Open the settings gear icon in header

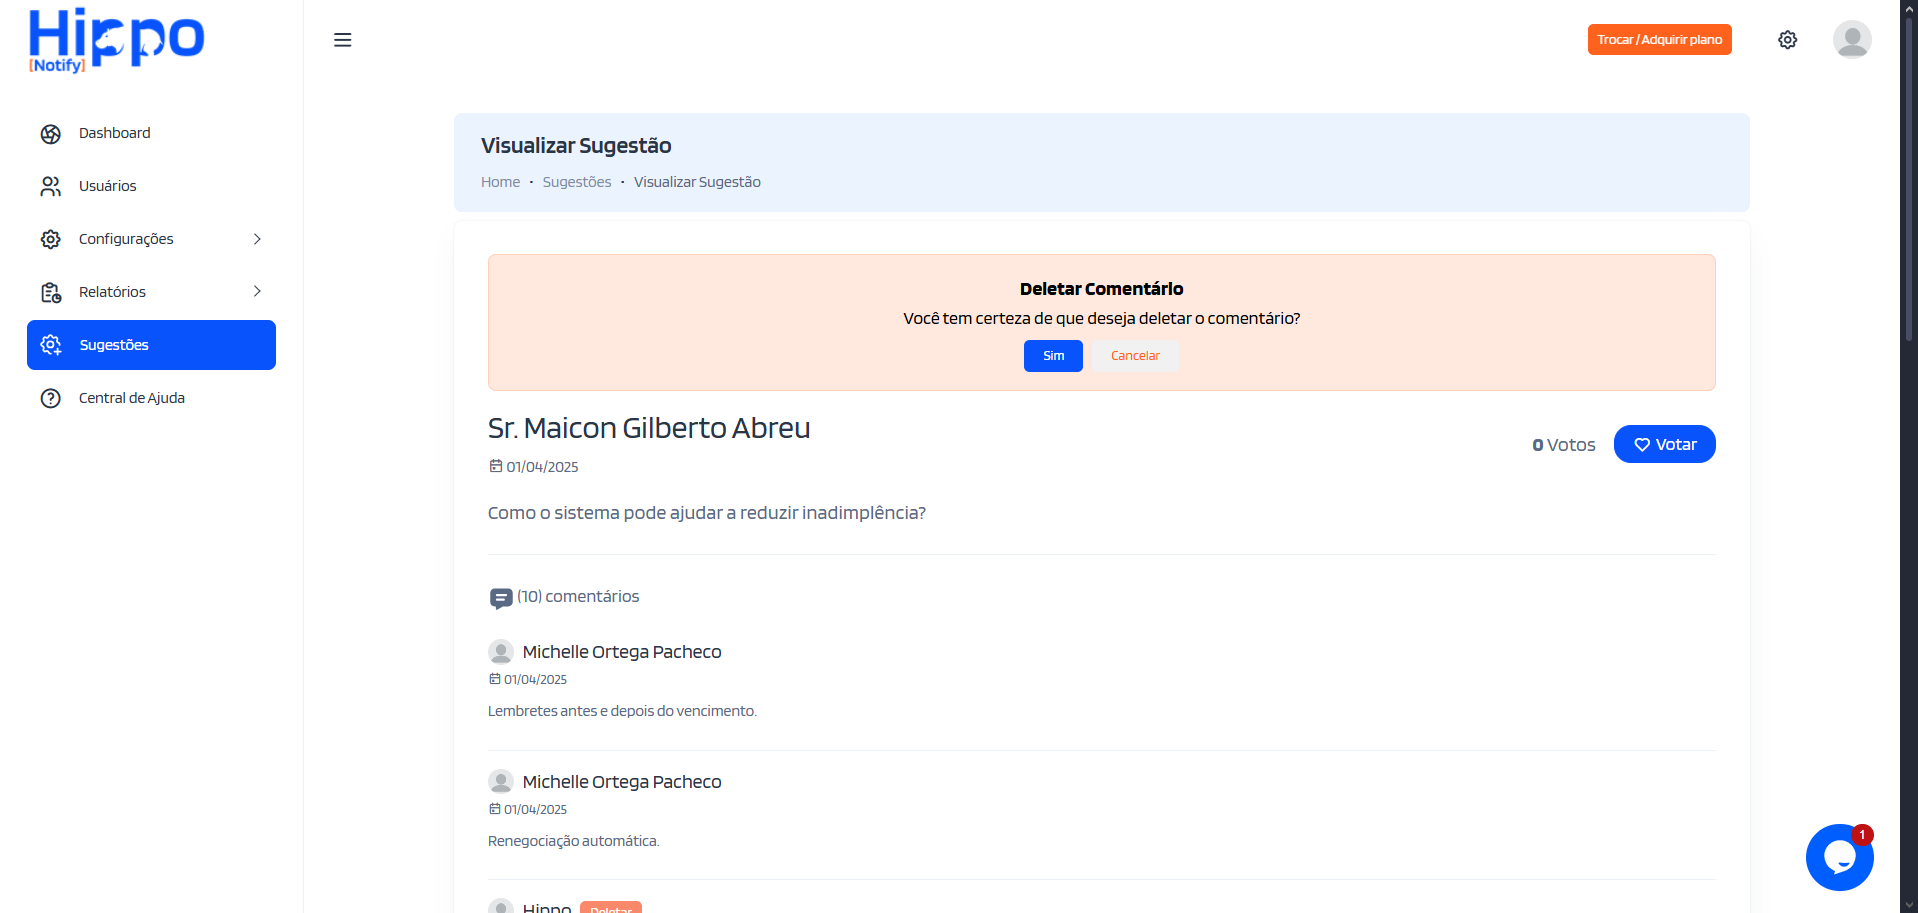[1787, 40]
